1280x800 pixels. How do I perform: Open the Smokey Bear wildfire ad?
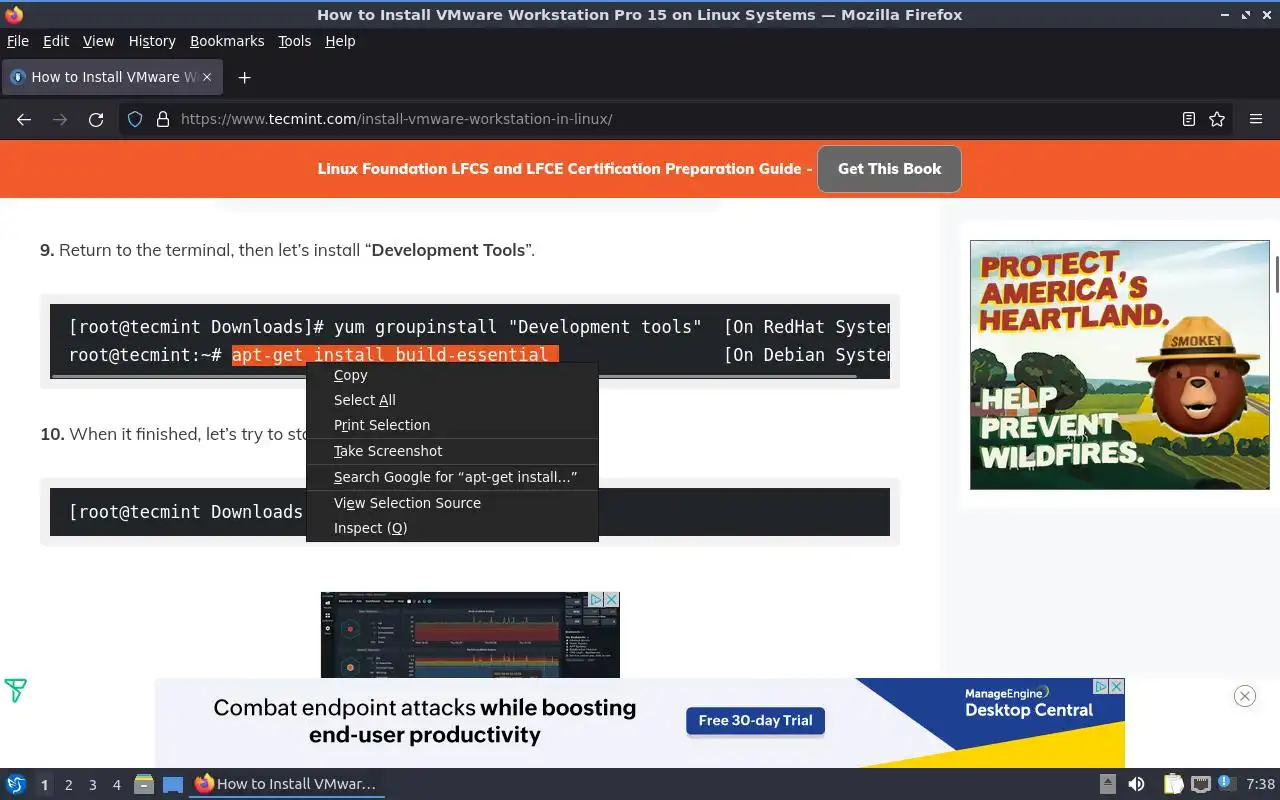(x=1119, y=365)
